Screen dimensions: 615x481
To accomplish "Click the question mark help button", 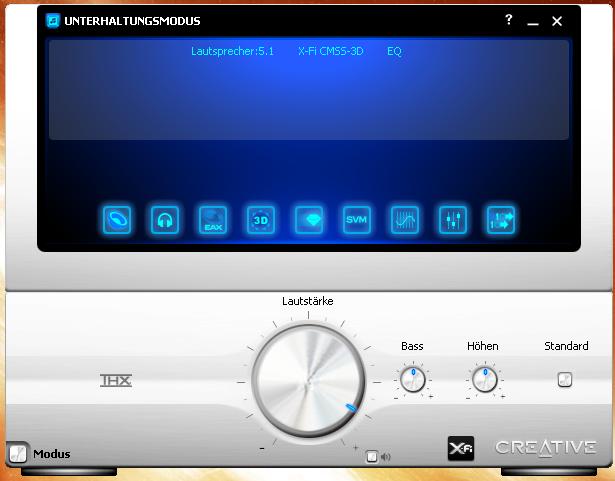I will click(508, 20).
